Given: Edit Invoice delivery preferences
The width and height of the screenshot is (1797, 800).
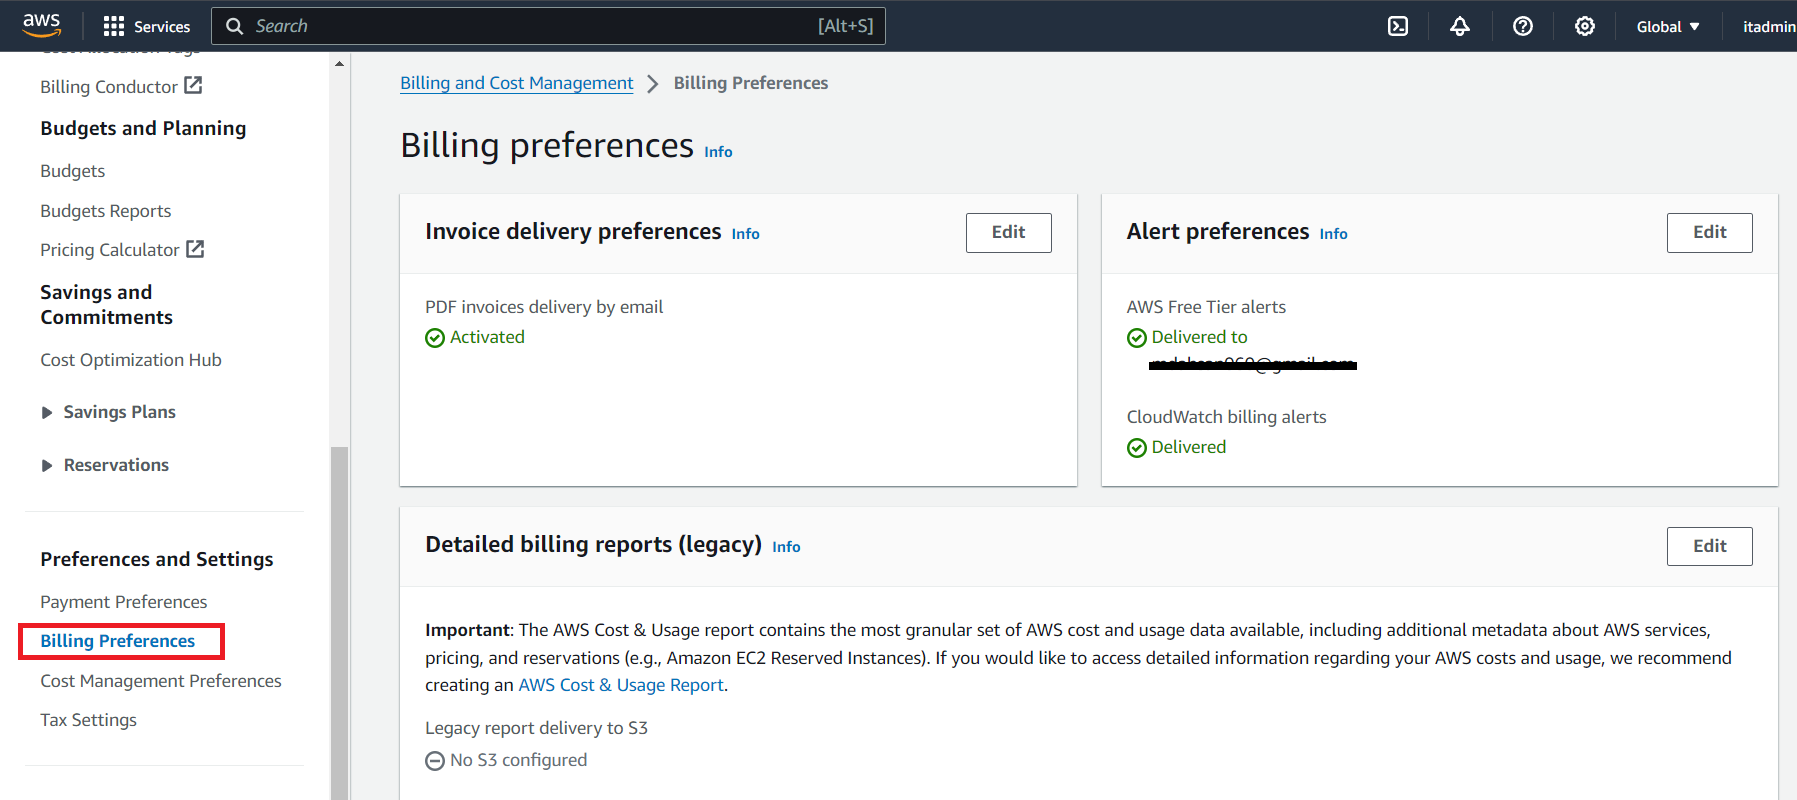Looking at the screenshot, I should tap(1008, 232).
